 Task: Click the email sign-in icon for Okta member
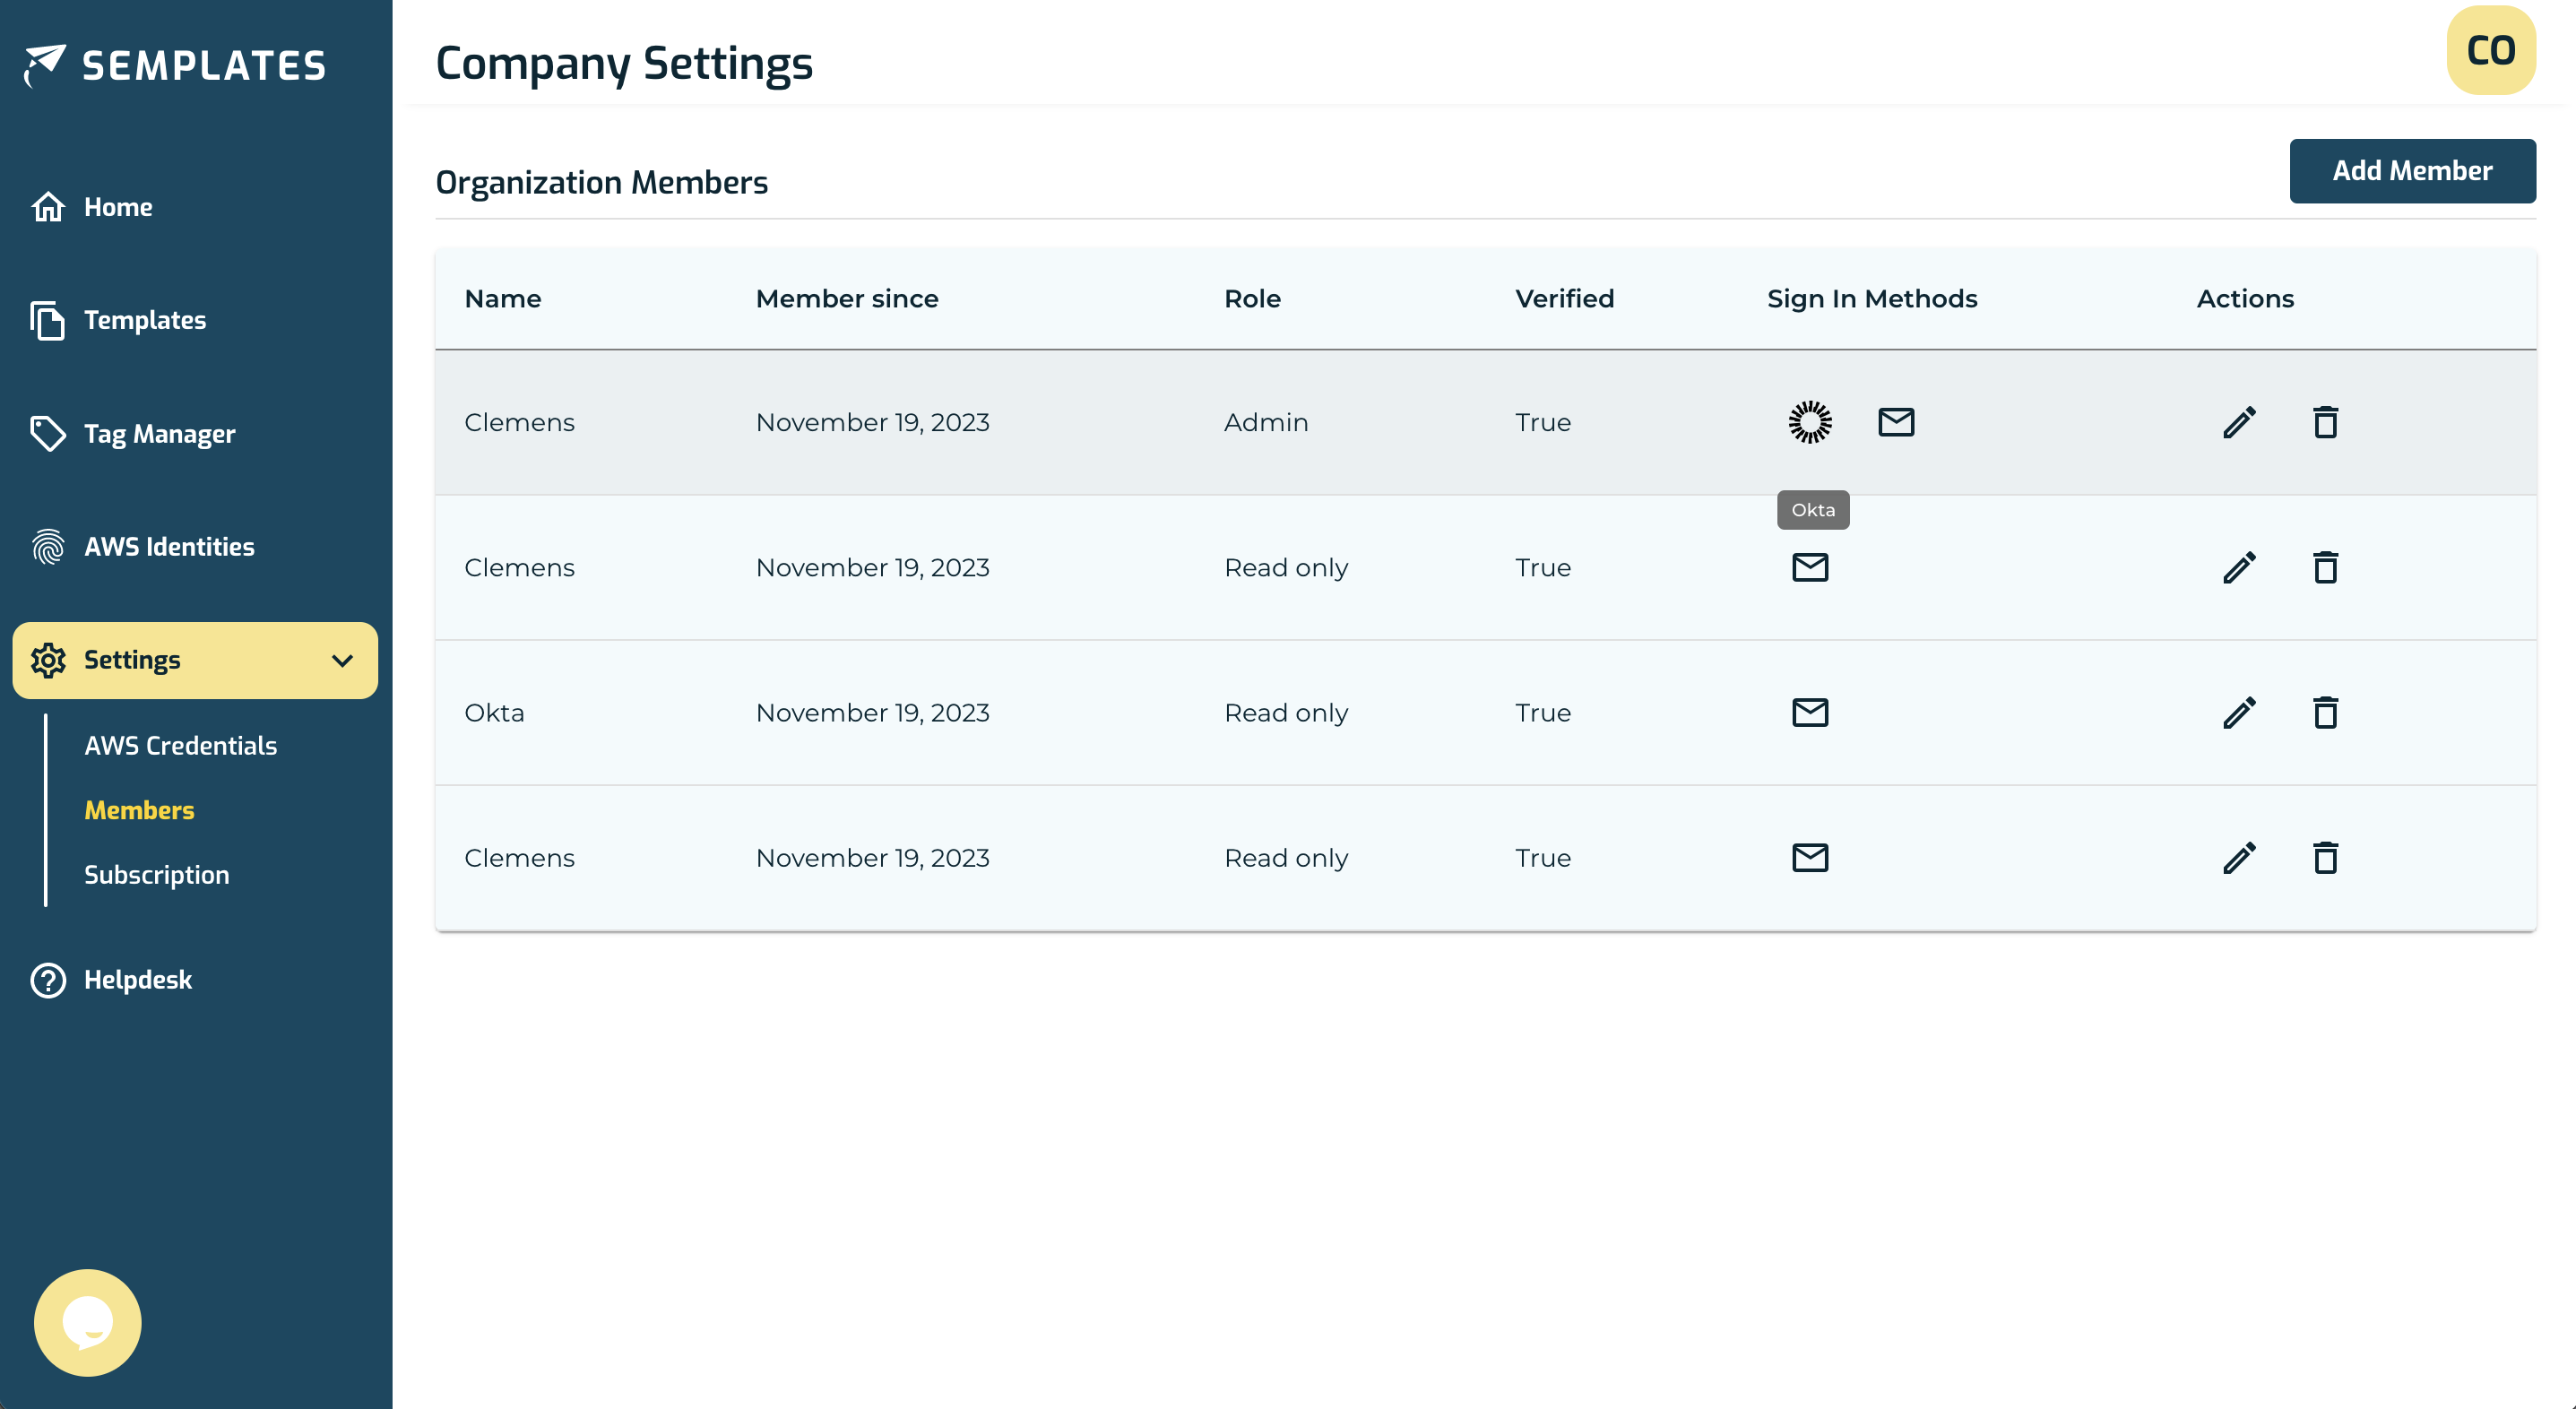tap(1810, 712)
